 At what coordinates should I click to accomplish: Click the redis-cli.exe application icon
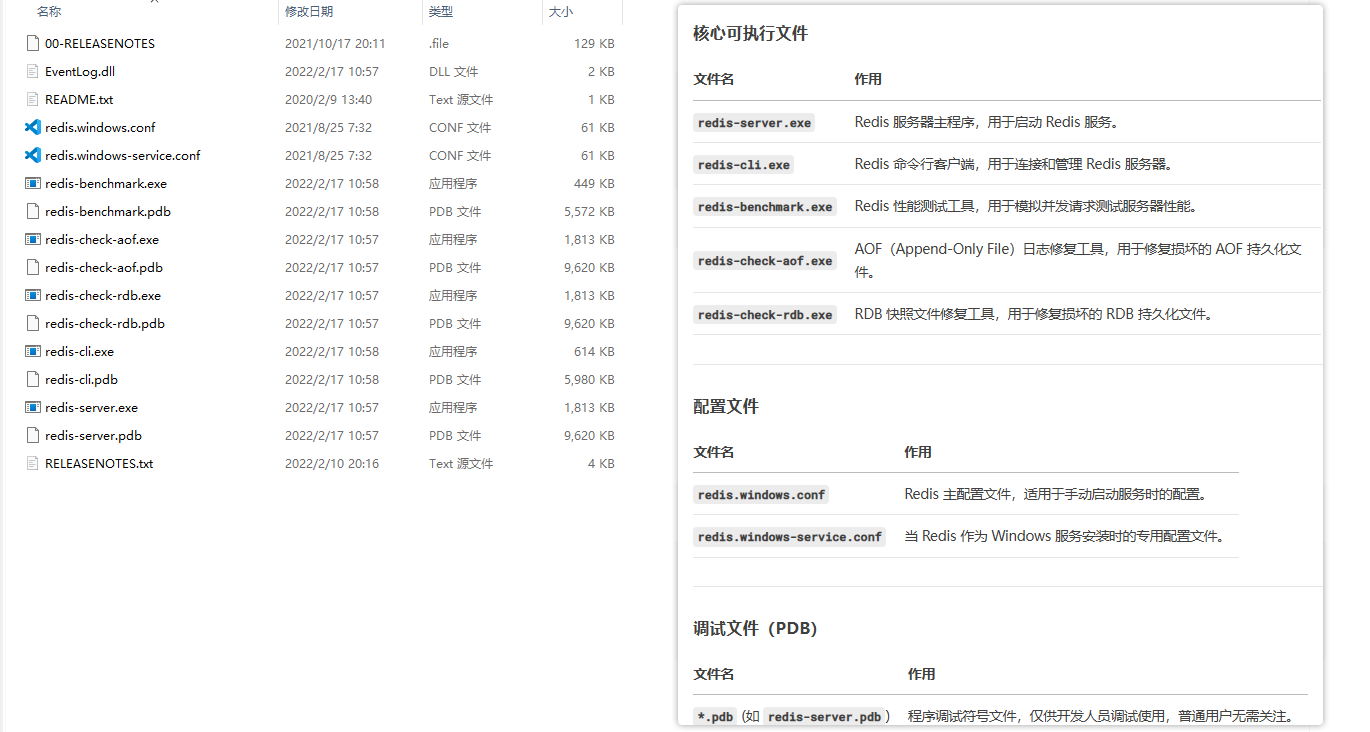[x=32, y=351]
